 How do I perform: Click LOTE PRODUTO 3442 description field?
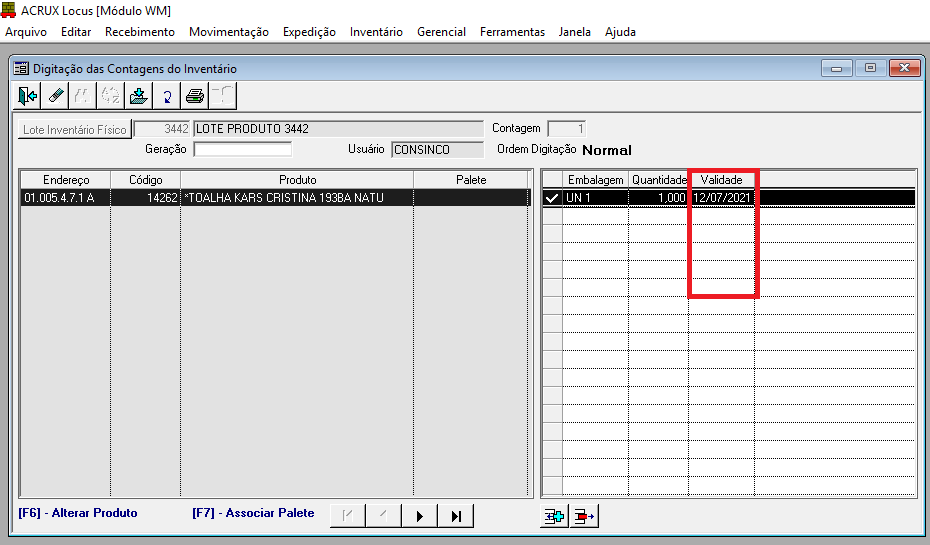coord(338,129)
